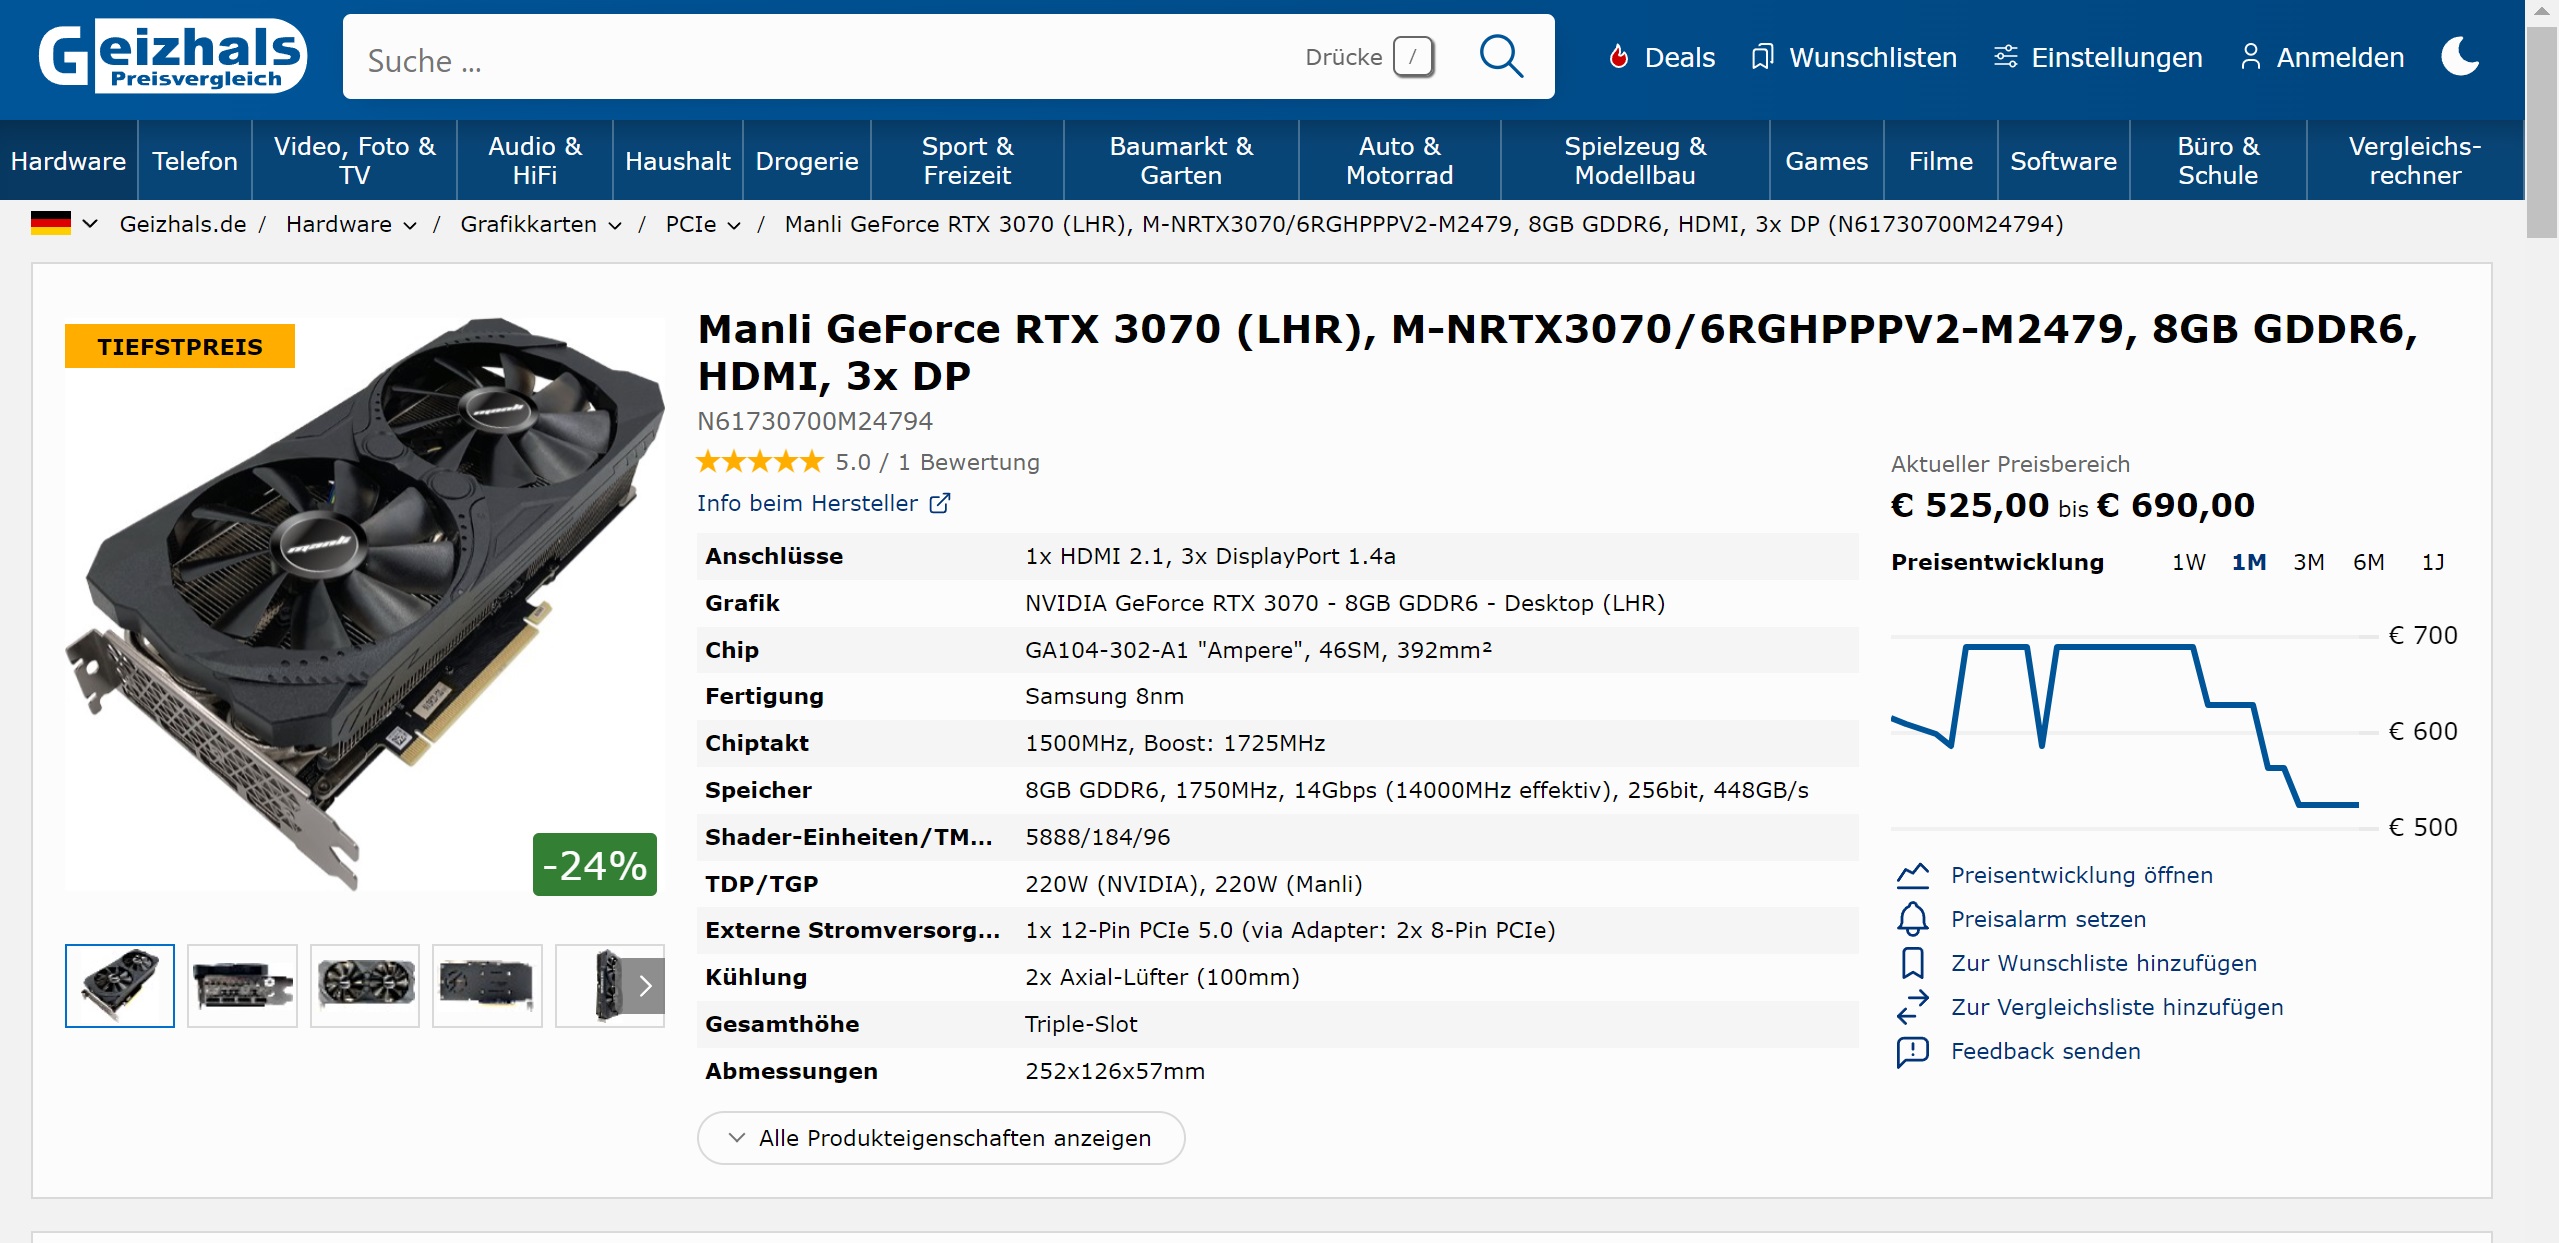Click the Preisalarm setzen bell icon
Viewport: 2559px width, 1243px height.
[1912, 919]
